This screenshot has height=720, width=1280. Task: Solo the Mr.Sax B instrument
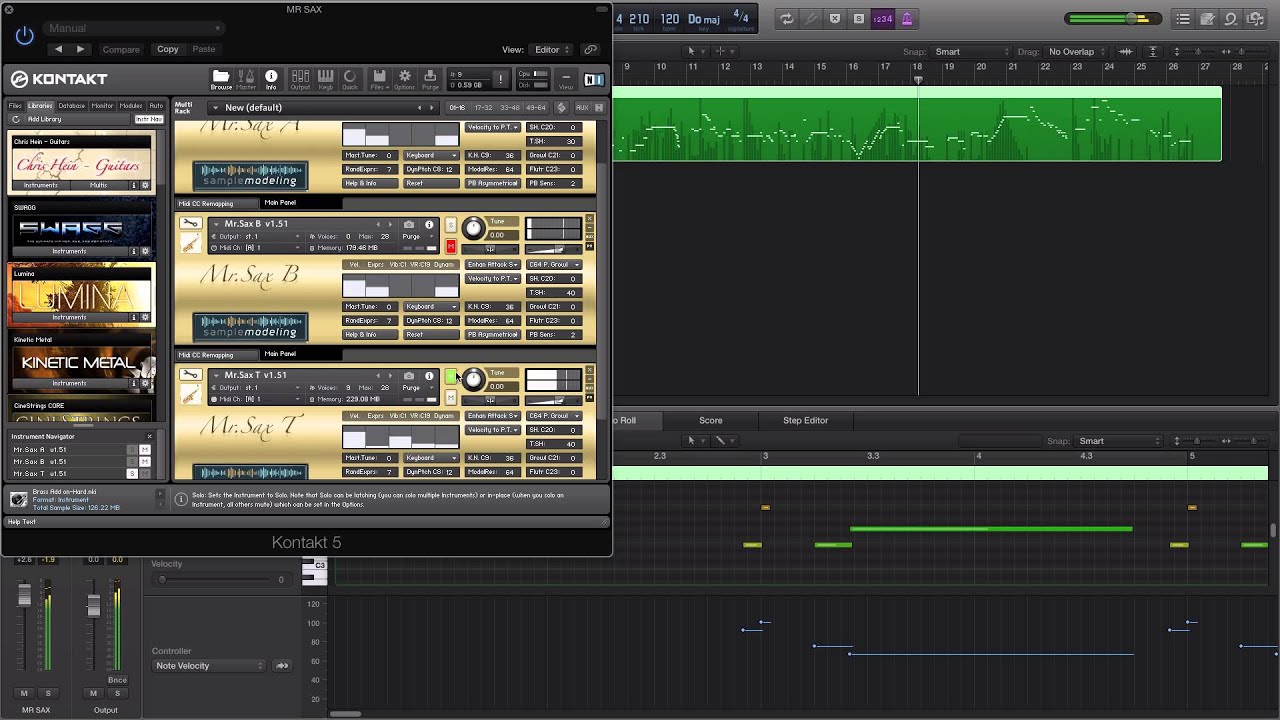point(451,225)
